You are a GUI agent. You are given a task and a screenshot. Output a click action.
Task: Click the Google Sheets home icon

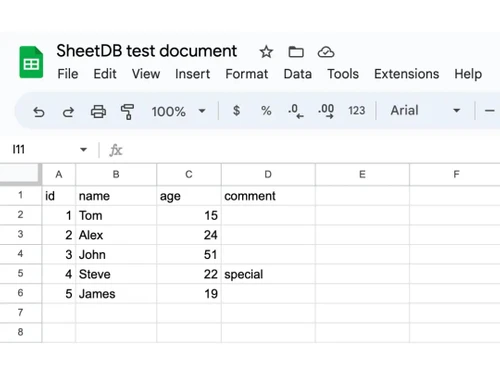click(31, 62)
